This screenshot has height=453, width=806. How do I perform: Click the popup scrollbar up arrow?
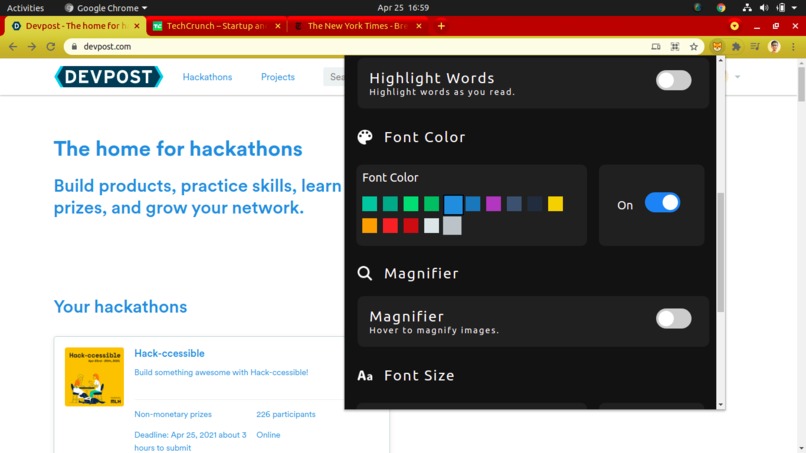click(721, 61)
